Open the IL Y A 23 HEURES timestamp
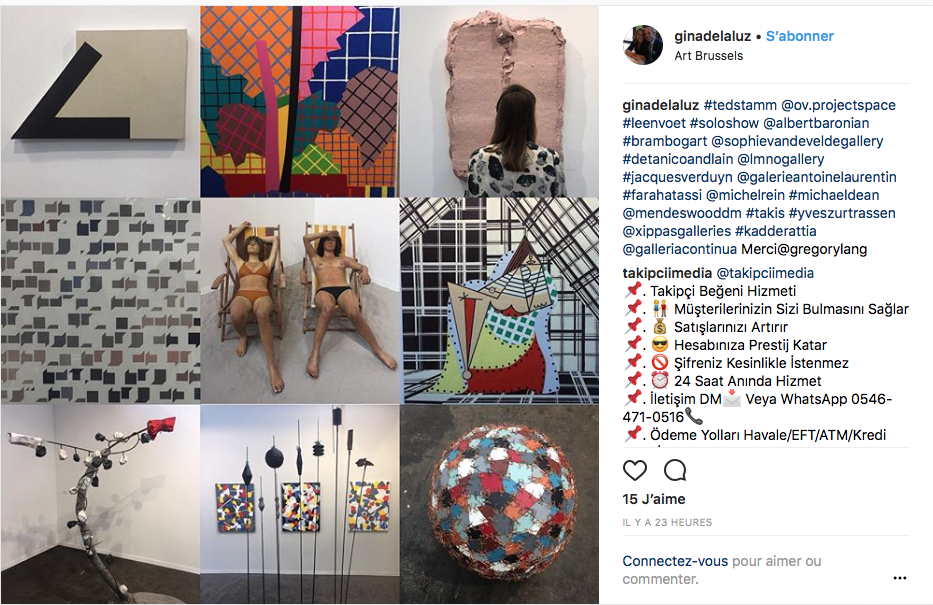 tap(667, 522)
